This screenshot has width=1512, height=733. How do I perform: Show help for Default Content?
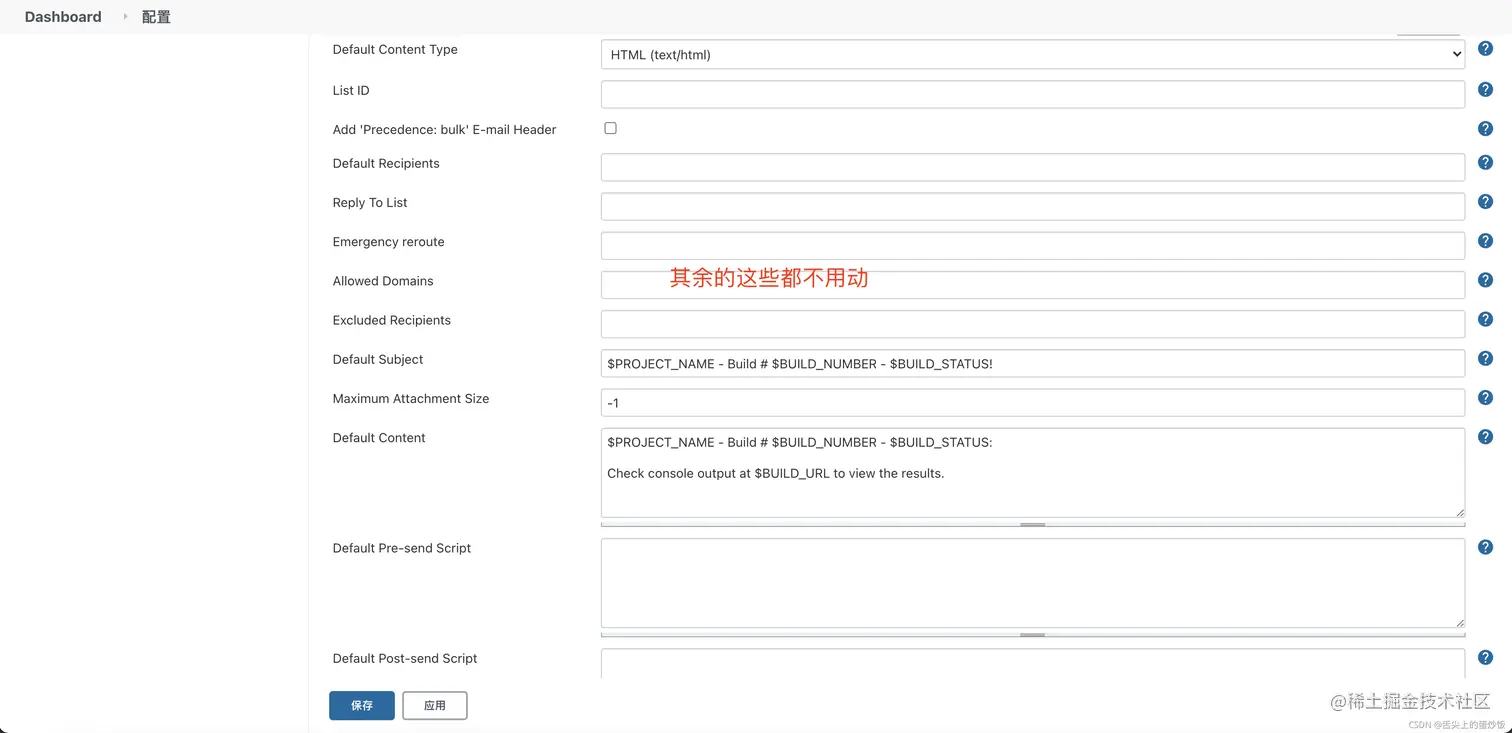[1485, 437]
